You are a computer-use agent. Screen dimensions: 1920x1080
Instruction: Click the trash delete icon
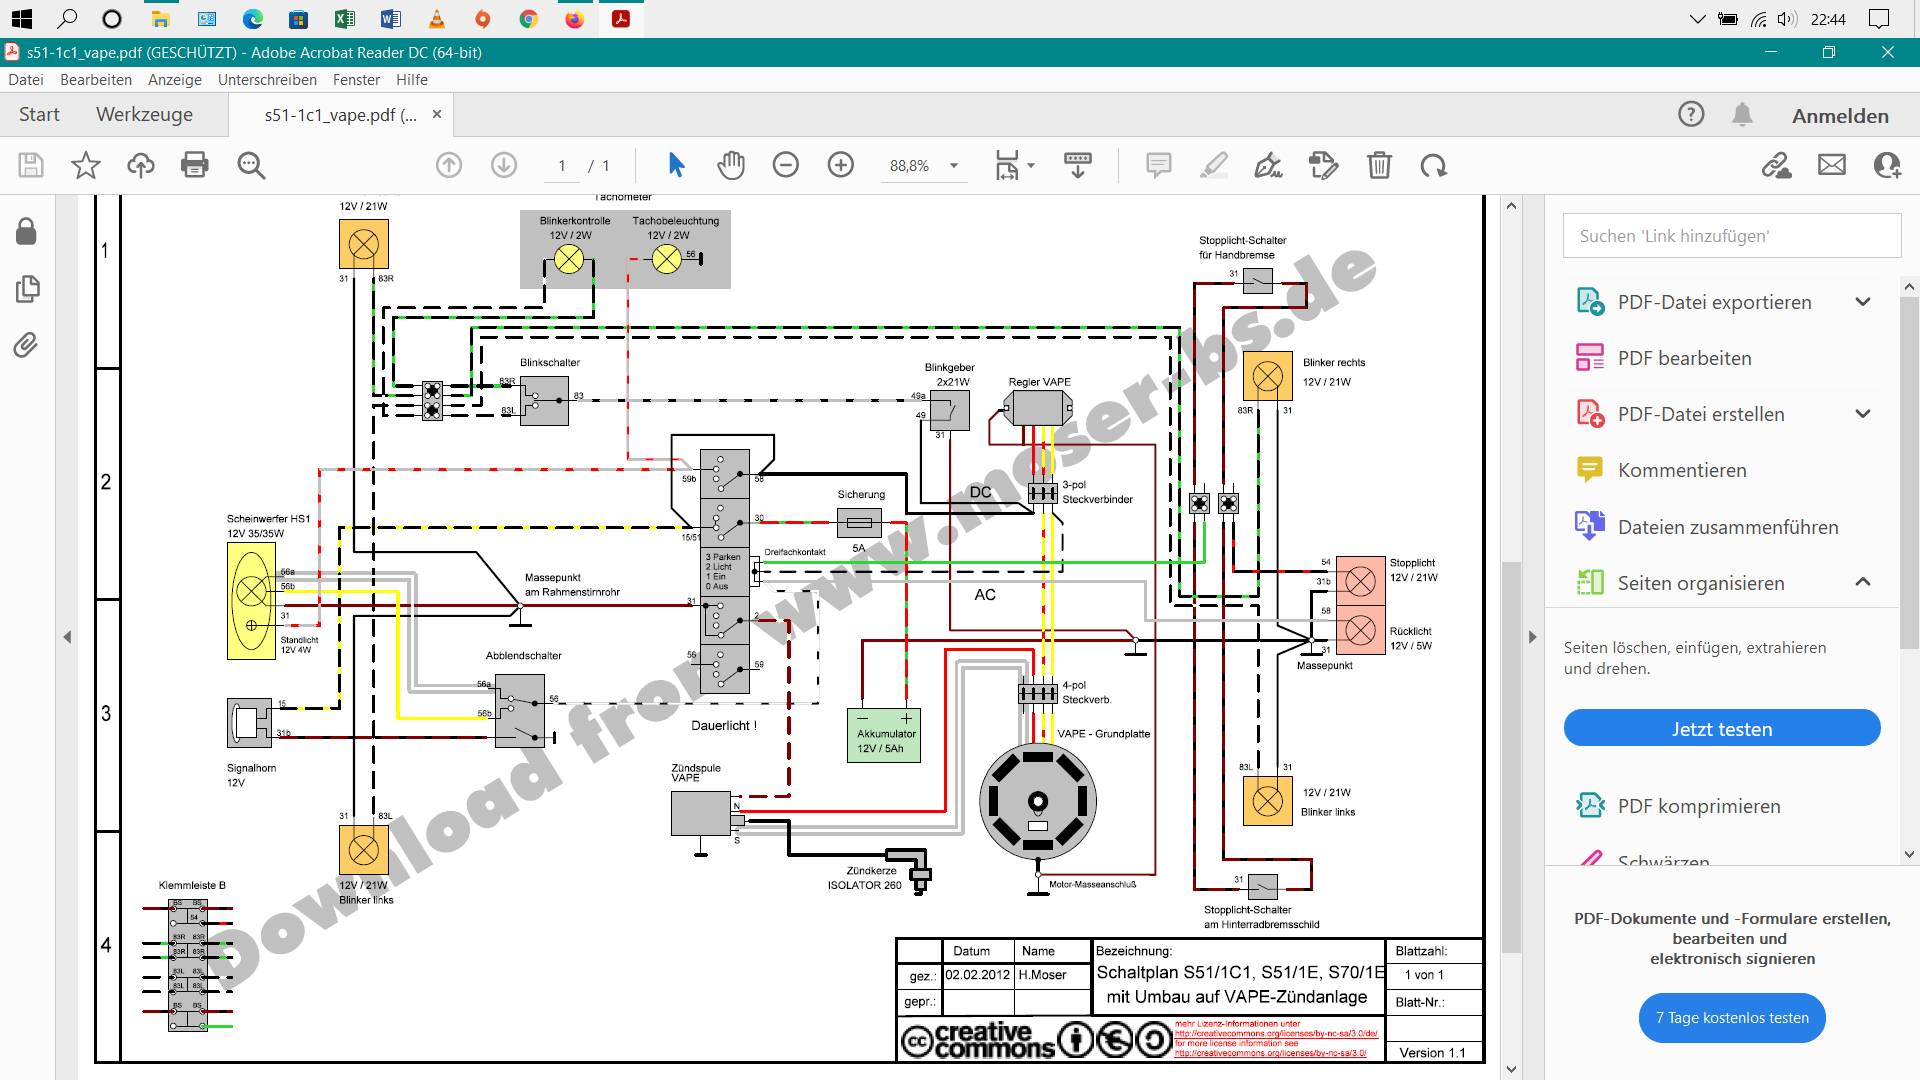click(1379, 165)
